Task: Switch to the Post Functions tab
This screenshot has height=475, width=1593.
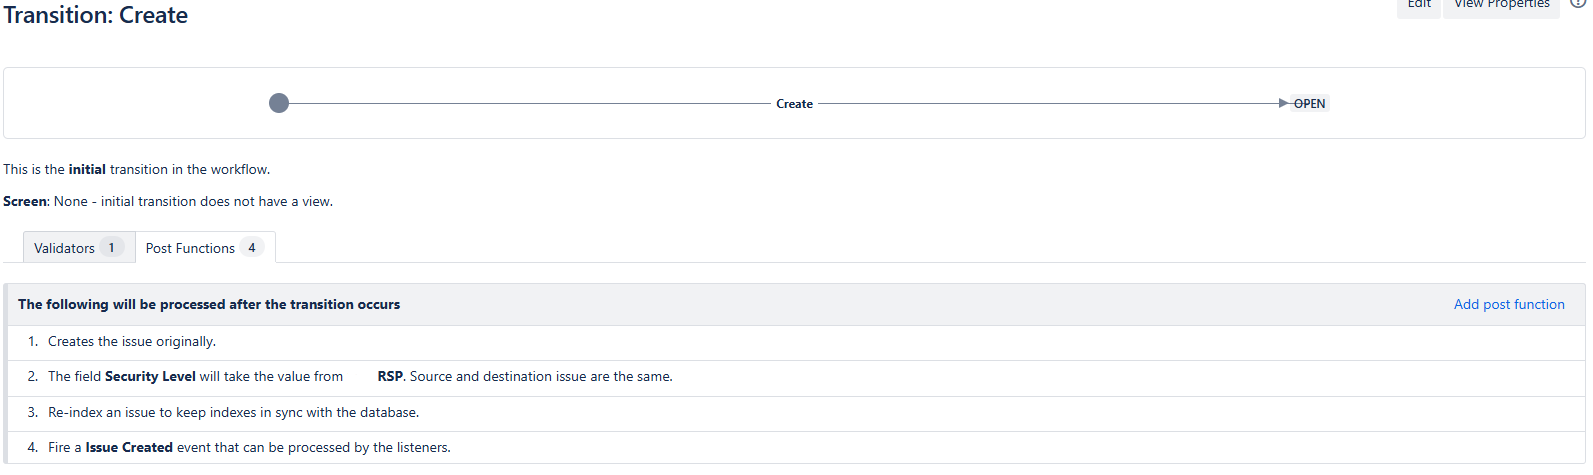Action: tap(205, 248)
